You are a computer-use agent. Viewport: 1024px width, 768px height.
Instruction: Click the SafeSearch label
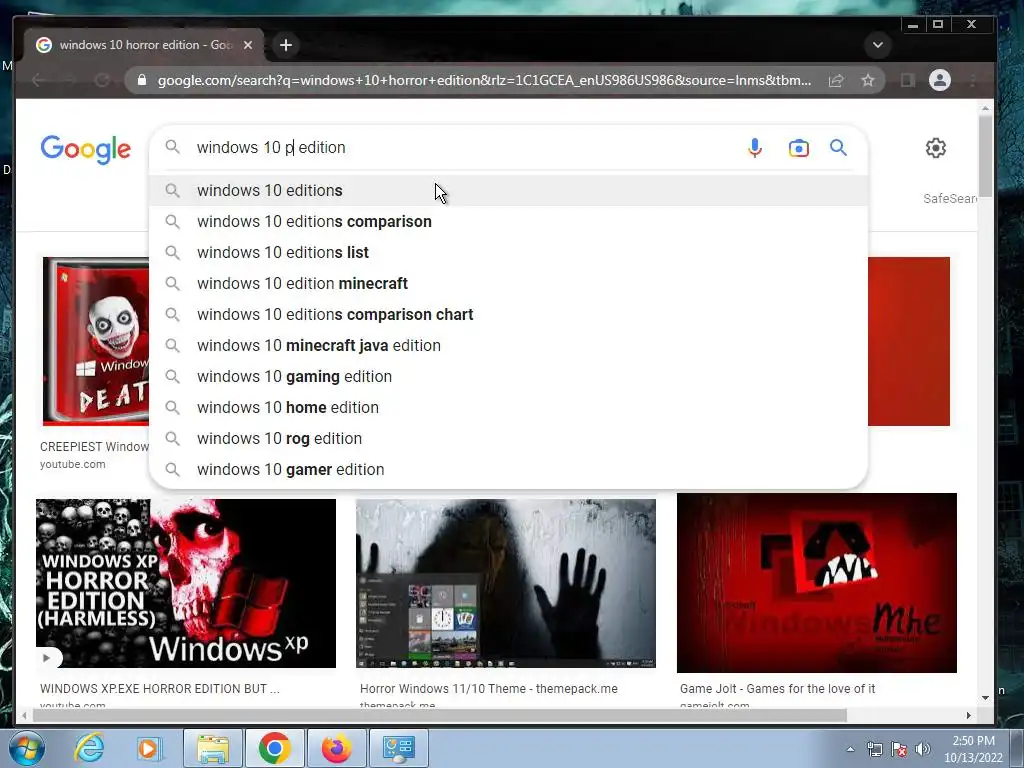coord(950,199)
